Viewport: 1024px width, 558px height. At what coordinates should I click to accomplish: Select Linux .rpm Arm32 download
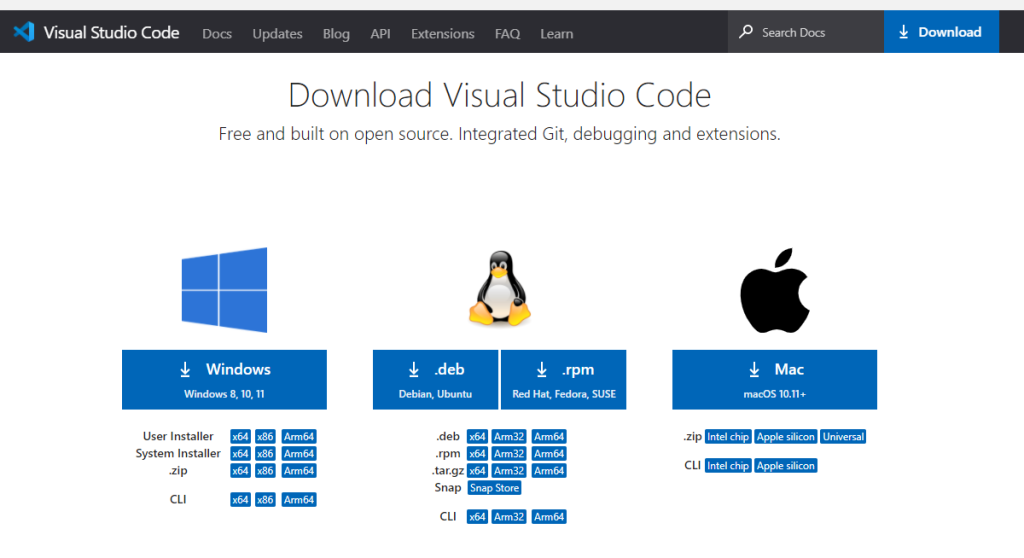click(x=509, y=453)
